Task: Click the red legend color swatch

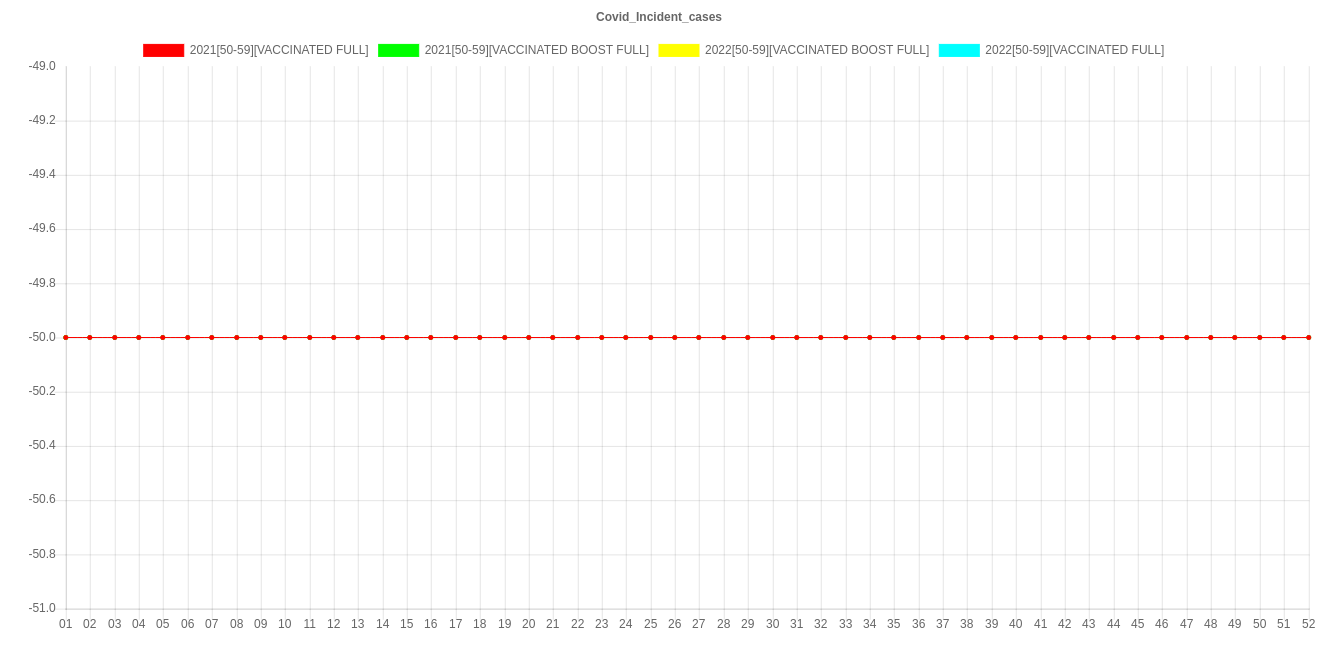Action: click(x=164, y=50)
